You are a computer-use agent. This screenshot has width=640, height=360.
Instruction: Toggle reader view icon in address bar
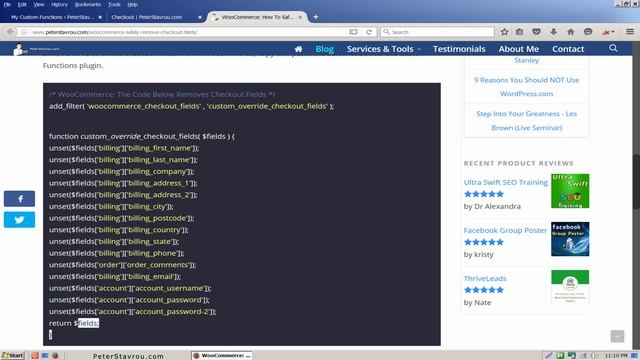(x=353, y=32)
